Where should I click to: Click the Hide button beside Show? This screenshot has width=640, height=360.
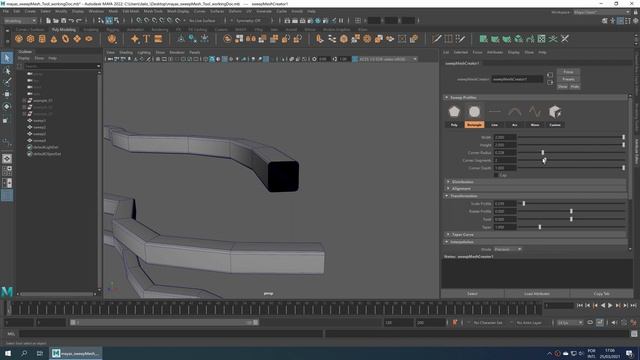[575, 87]
